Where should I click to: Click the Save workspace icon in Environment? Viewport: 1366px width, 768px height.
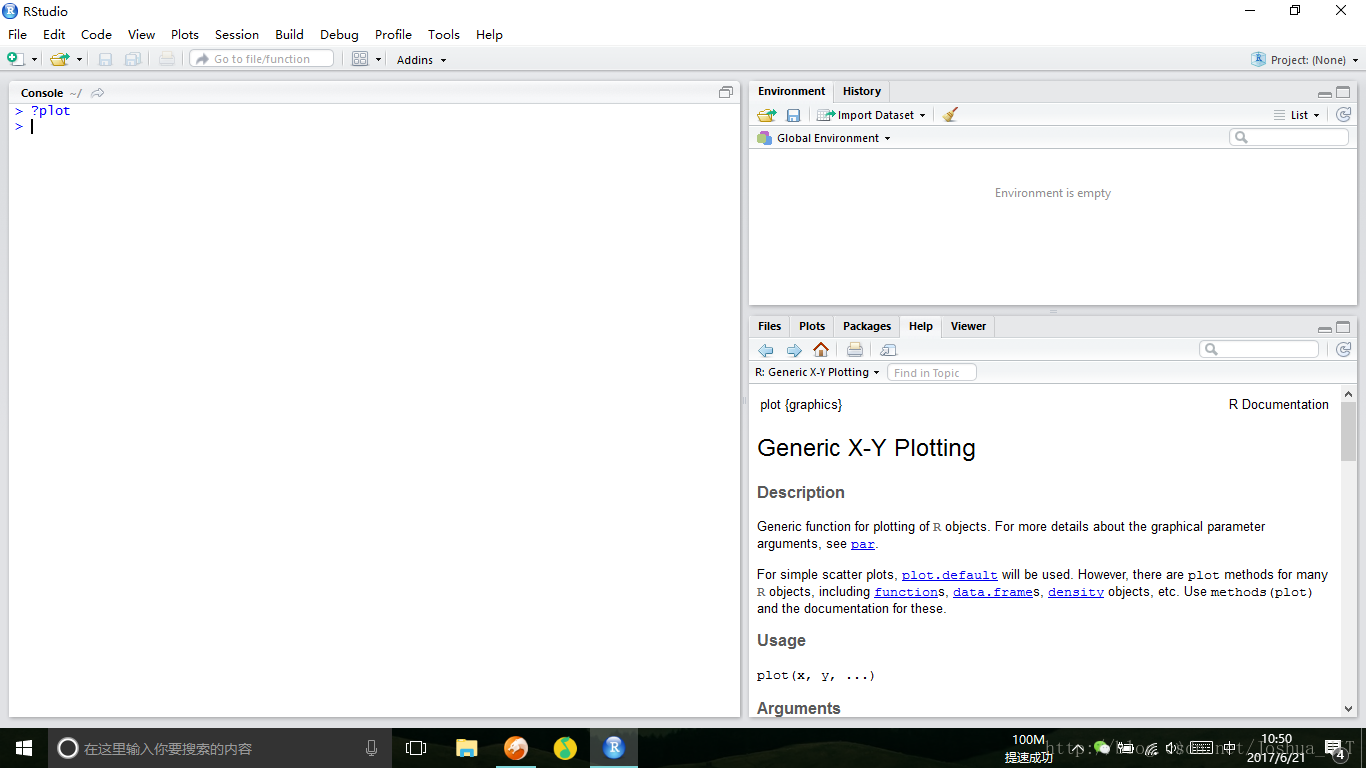793,115
